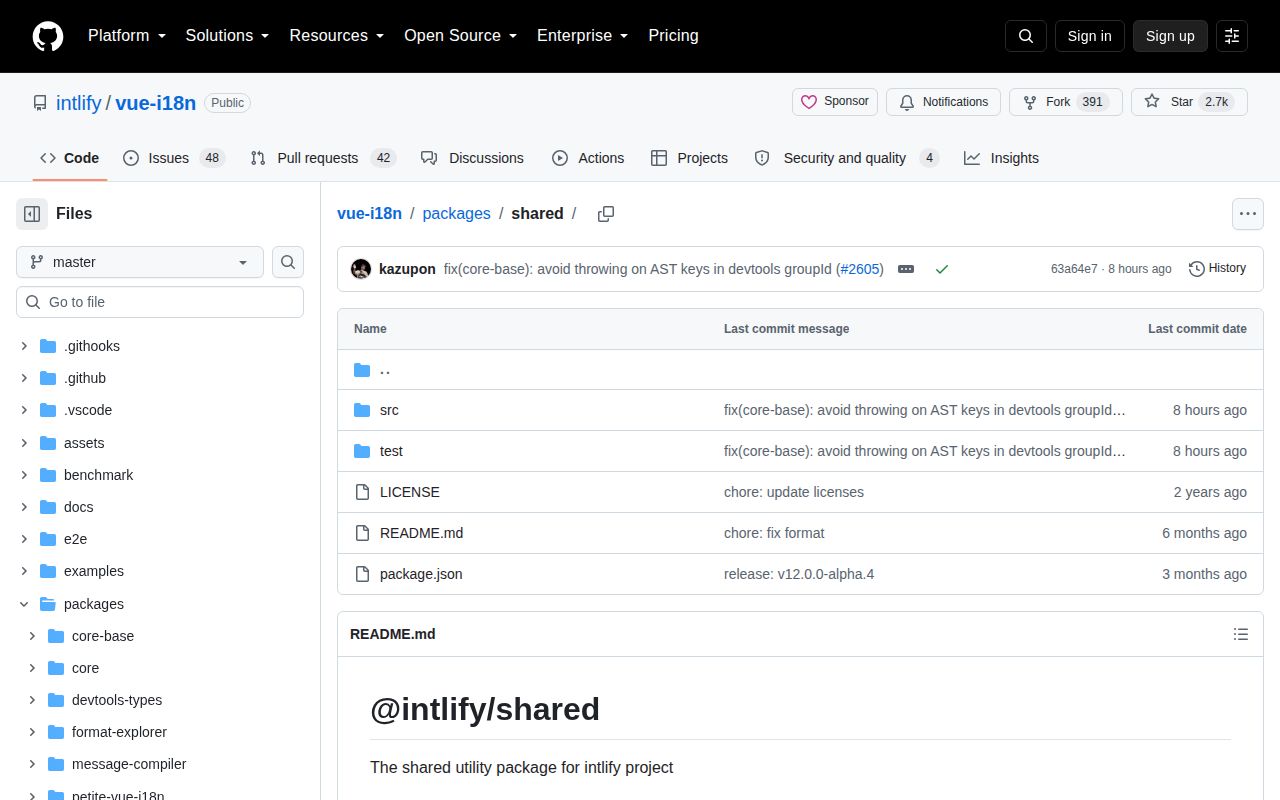Switch to the Pull requests tab

tap(323, 158)
